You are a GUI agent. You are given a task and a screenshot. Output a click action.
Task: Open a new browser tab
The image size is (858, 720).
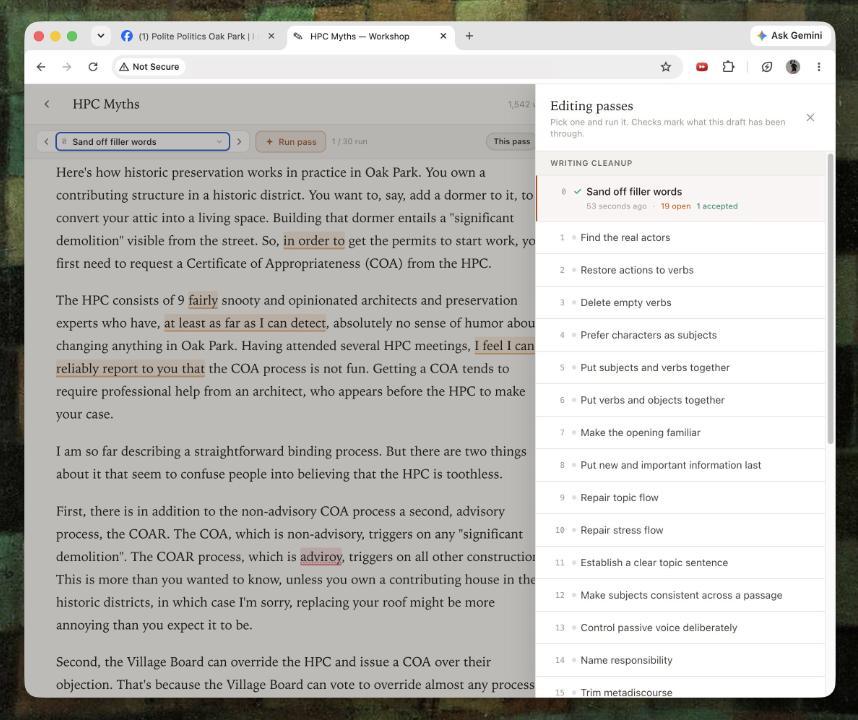[x=469, y=36]
